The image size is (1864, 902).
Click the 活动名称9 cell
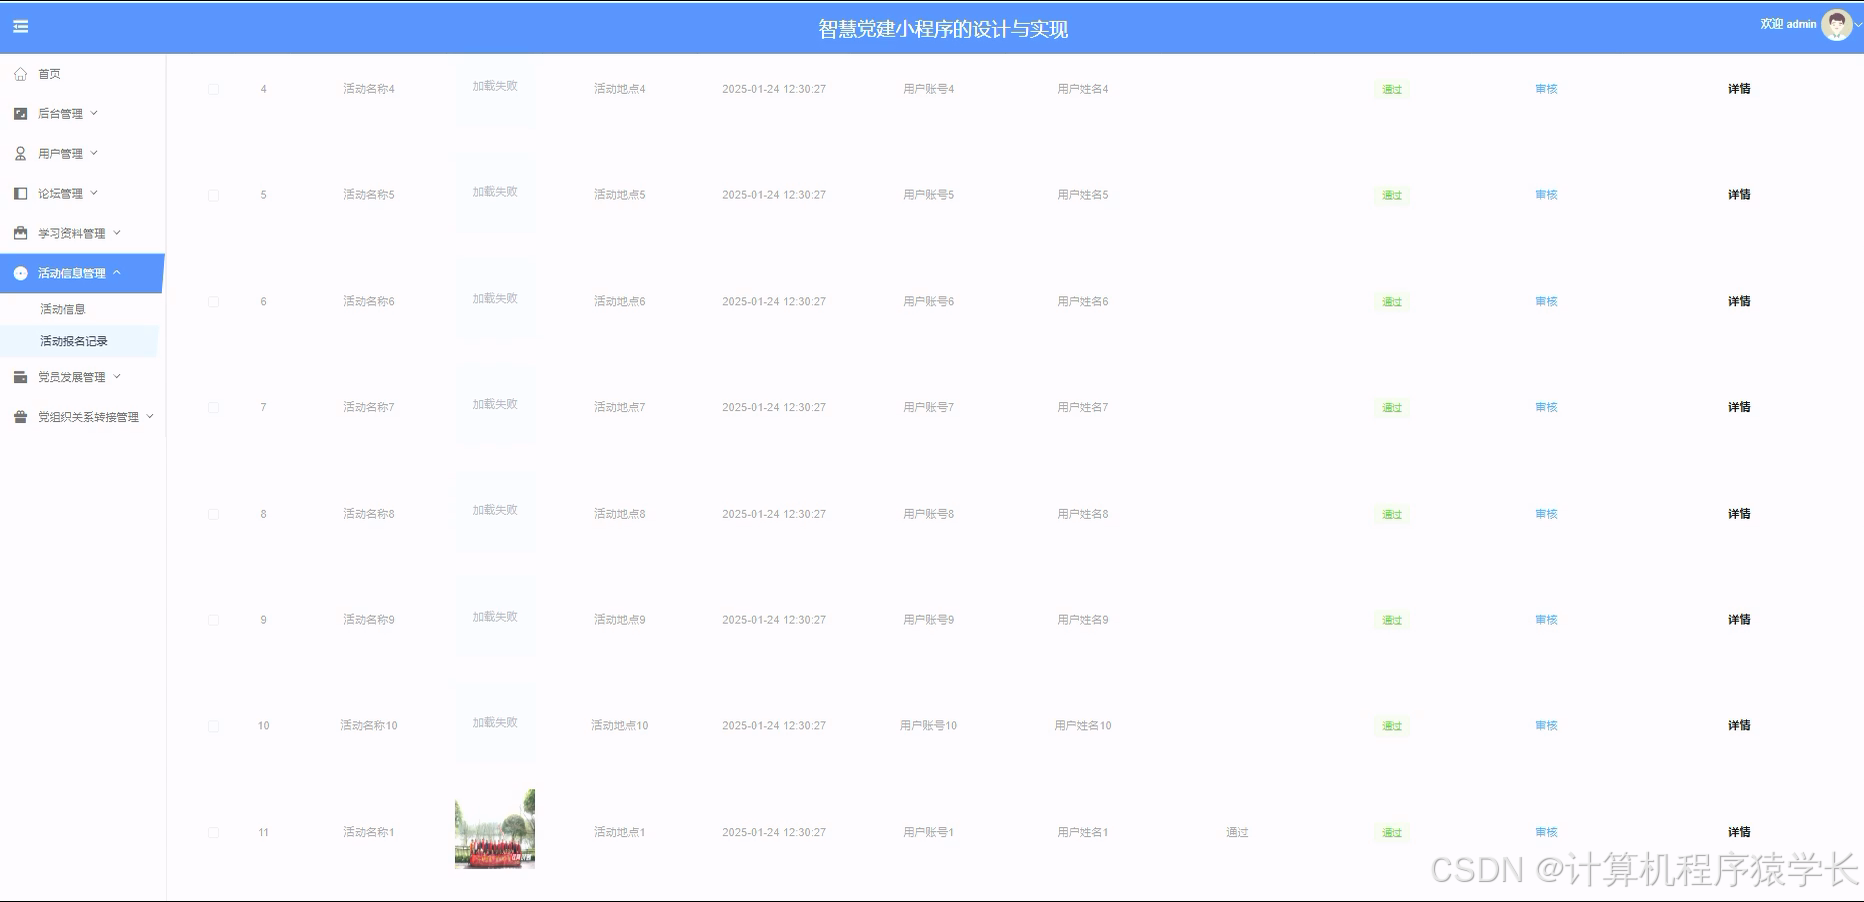tap(369, 620)
